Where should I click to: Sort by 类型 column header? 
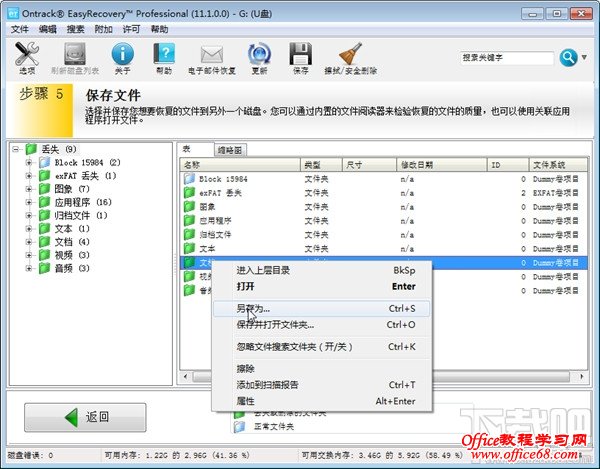(x=321, y=165)
